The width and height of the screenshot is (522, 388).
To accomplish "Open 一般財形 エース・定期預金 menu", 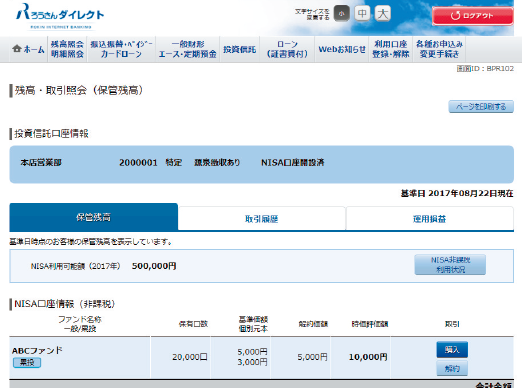I will (x=187, y=49).
